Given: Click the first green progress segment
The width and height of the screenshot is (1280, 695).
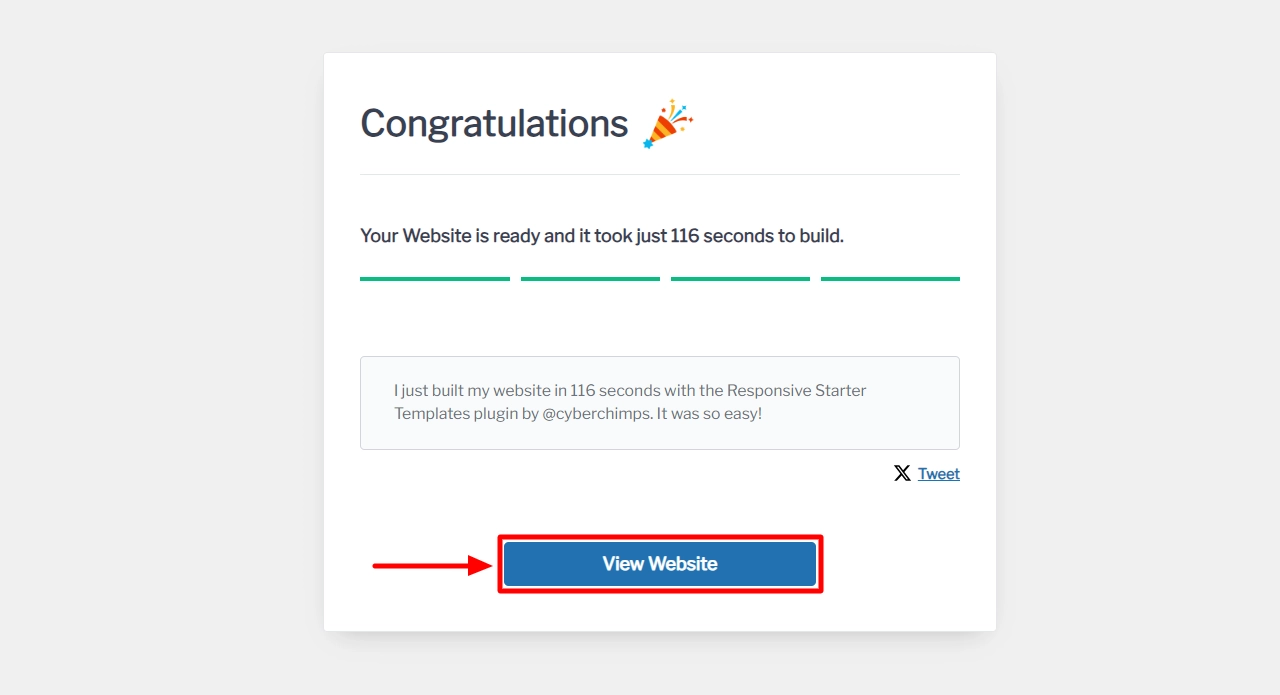Looking at the screenshot, I should pos(434,277).
